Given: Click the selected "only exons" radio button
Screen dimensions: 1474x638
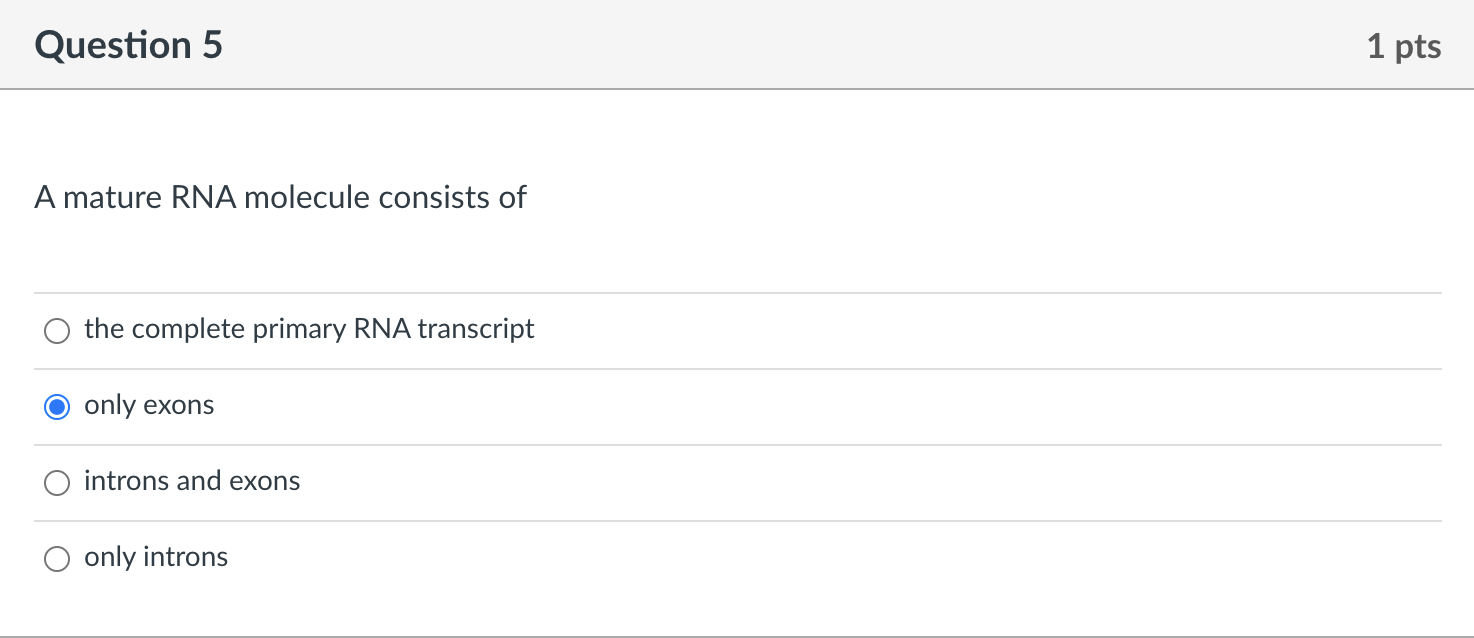Looking at the screenshot, I should (x=57, y=407).
